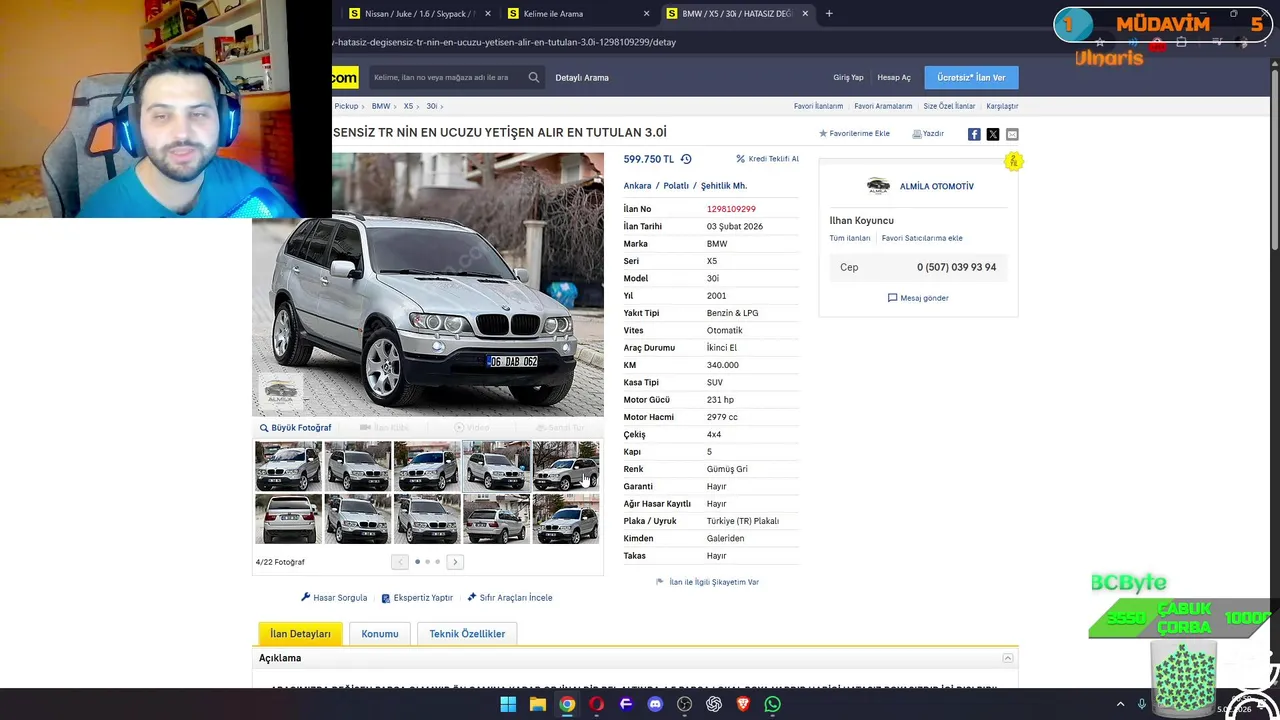Open new browser tab with plus button
The height and width of the screenshot is (720, 1280).
coord(829,13)
